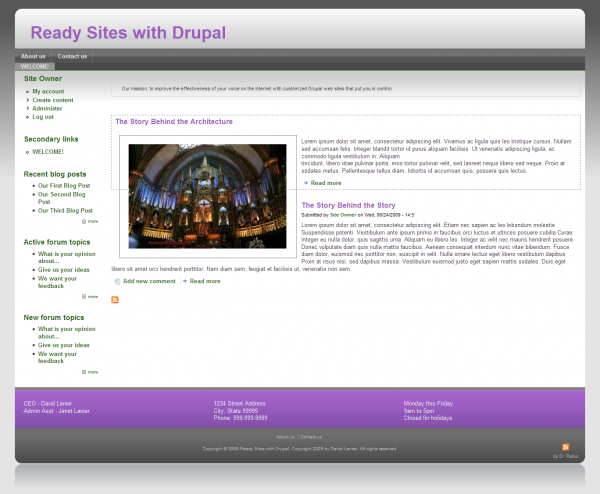Image resolution: width=600 pixels, height=494 pixels.
Task: Open Create content in Site Owner menu
Action: click(53, 100)
